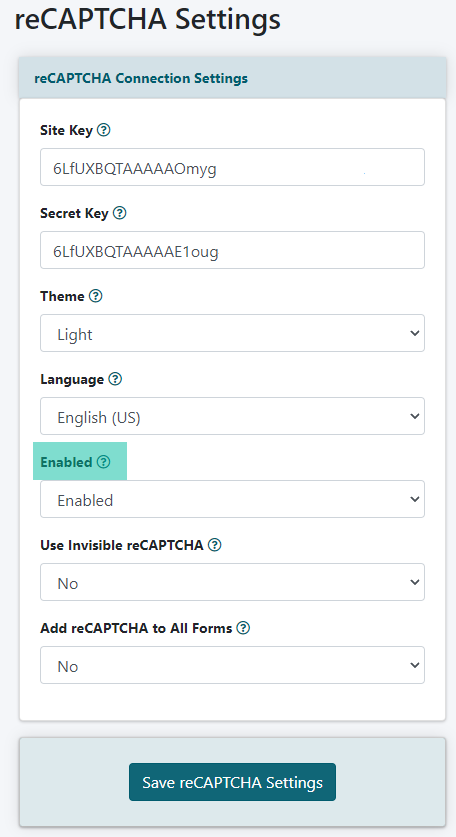456x837 pixels.
Task: Open the Enabled status dropdown
Action: coord(232,499)
